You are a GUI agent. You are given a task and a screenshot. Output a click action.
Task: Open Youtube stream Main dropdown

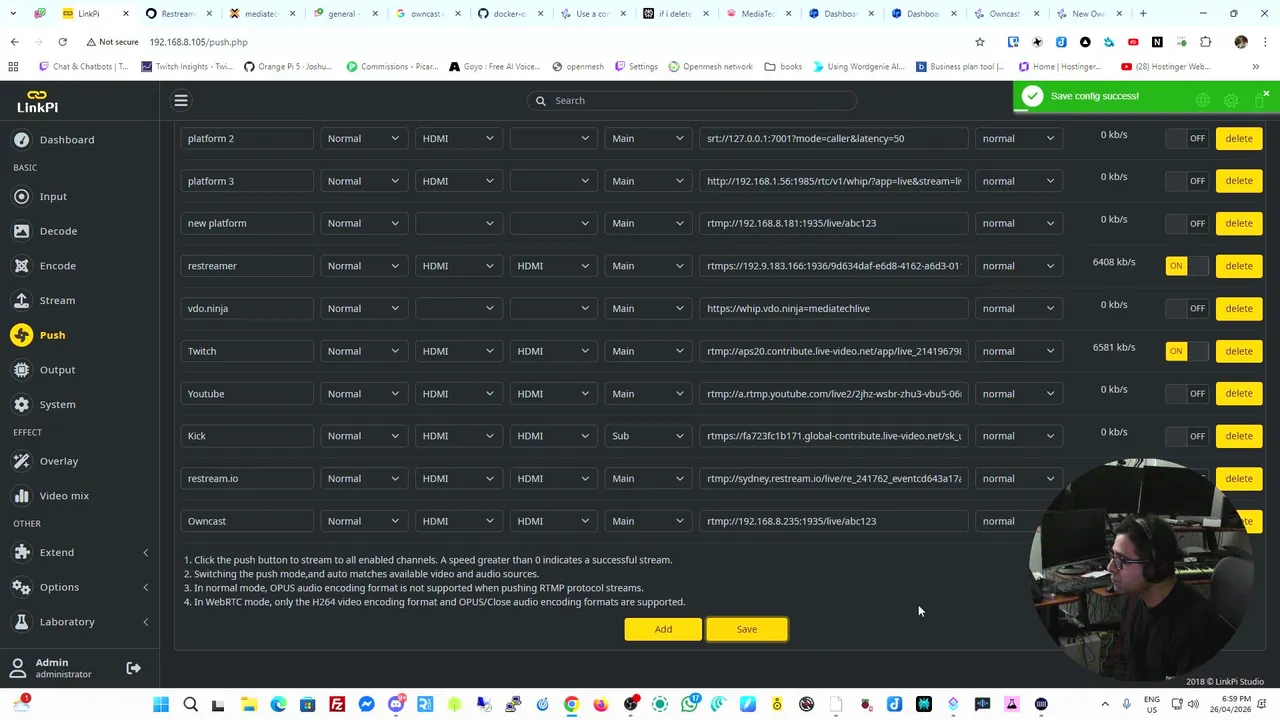click(648, 393)
